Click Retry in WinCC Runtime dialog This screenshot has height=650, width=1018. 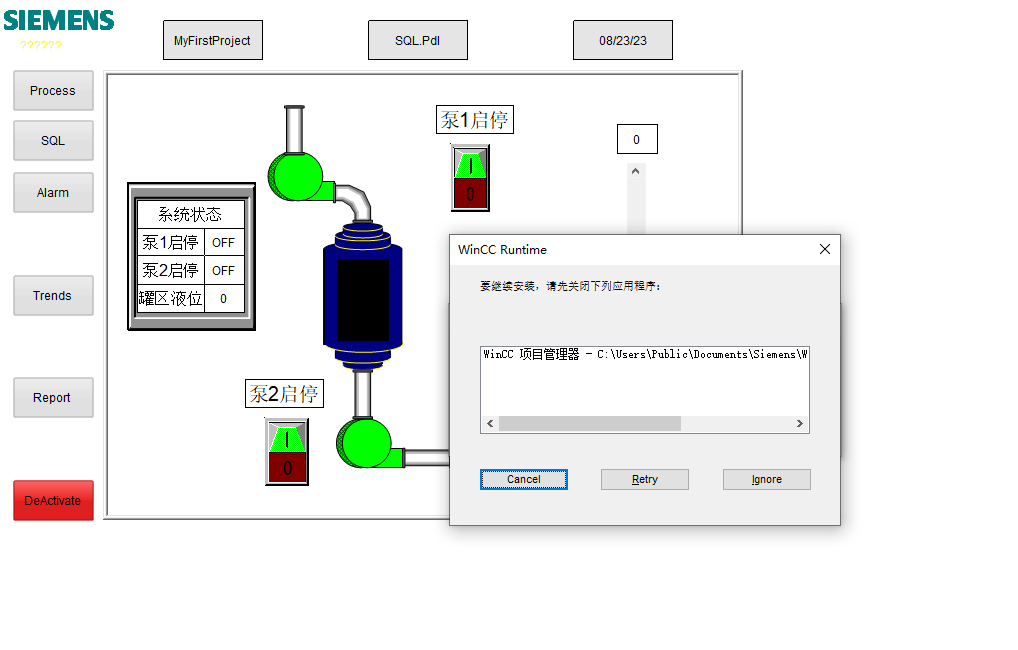click(x=644, y=480)
